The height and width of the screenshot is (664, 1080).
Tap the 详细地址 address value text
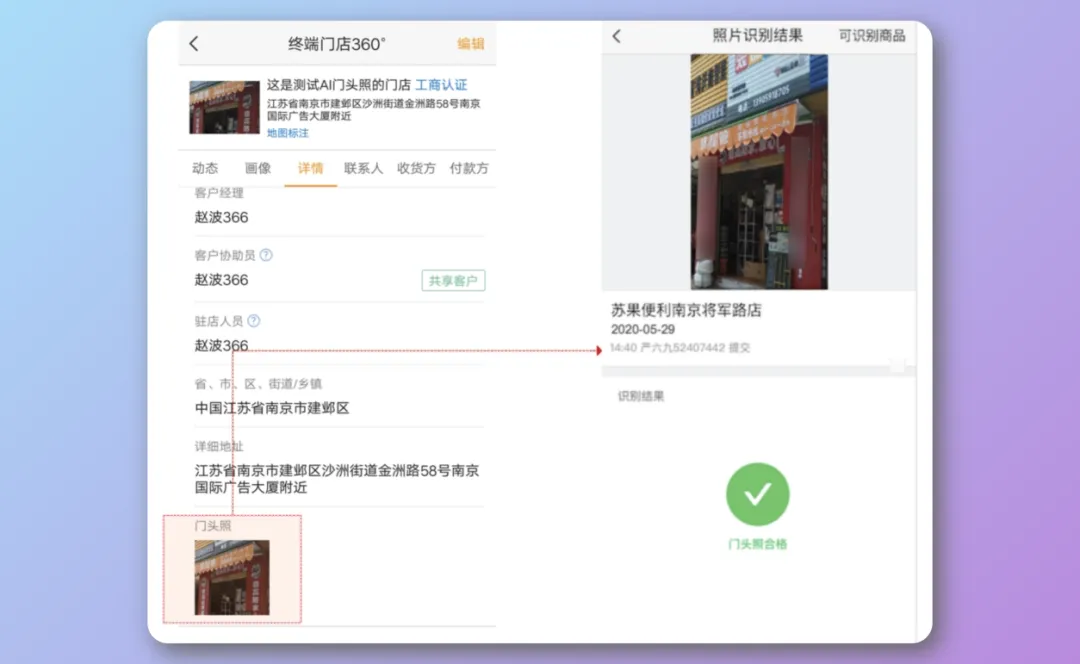pyautogui.click(x=337, y=479)
